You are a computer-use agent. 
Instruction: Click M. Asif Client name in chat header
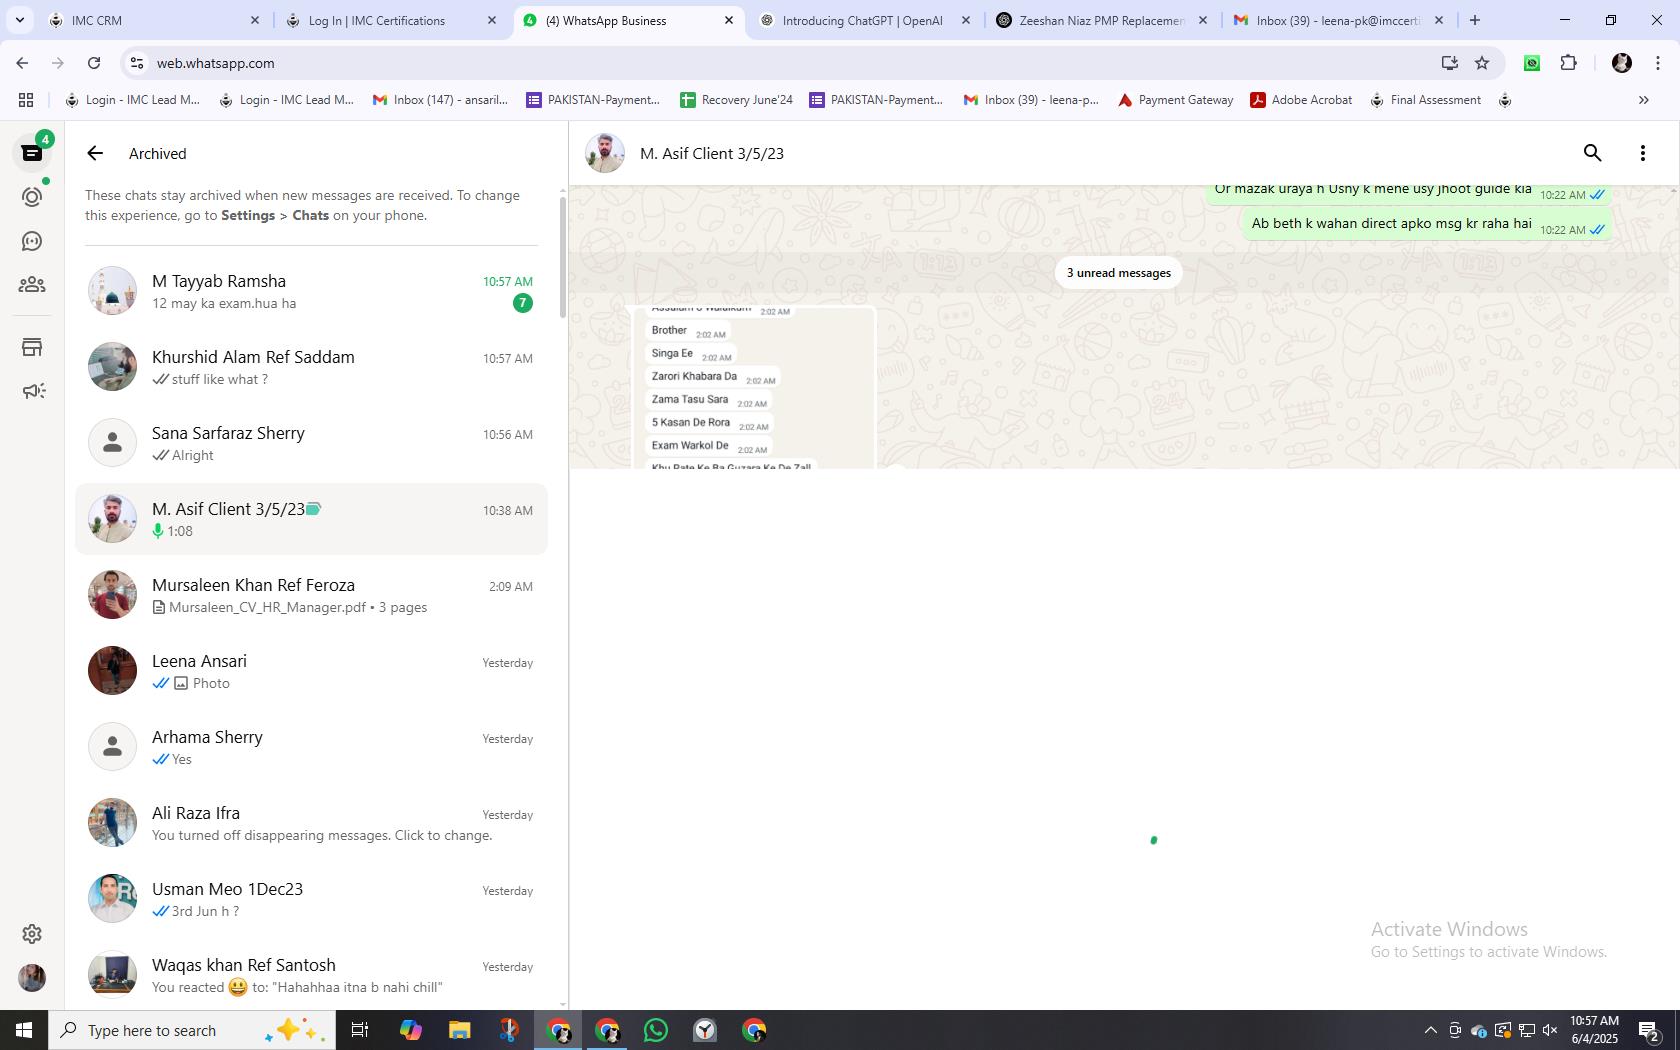pyautogui.click(x=712, y=153)
